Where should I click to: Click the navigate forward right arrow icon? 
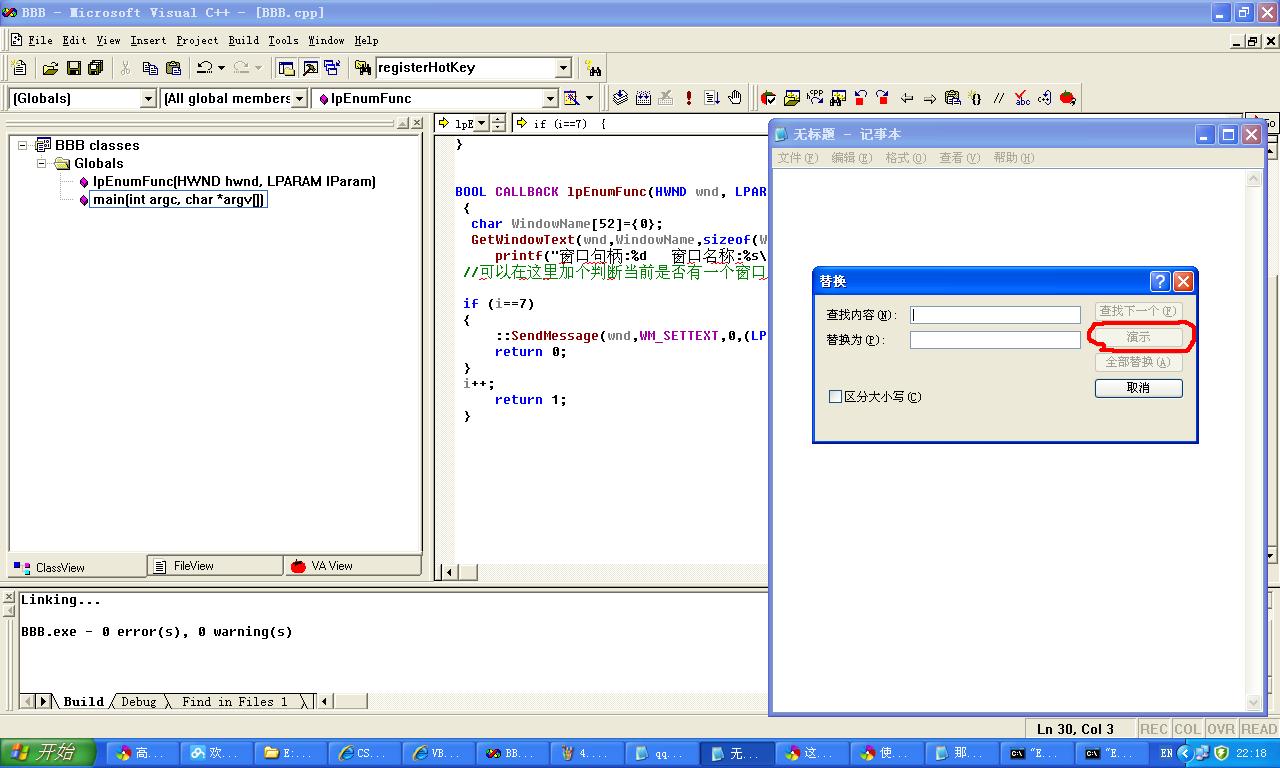click(x=930, y=98)
